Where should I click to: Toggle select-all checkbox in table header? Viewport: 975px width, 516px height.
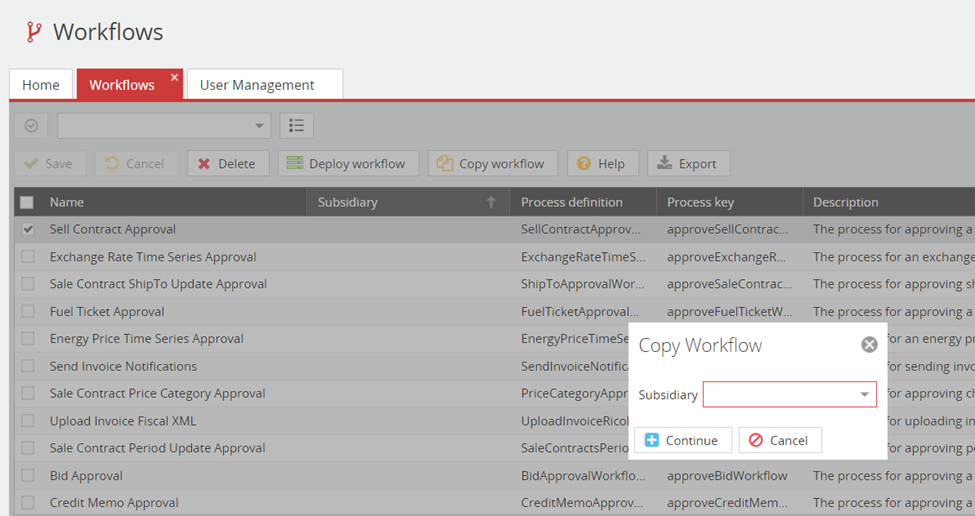click(x=27, y=202)
